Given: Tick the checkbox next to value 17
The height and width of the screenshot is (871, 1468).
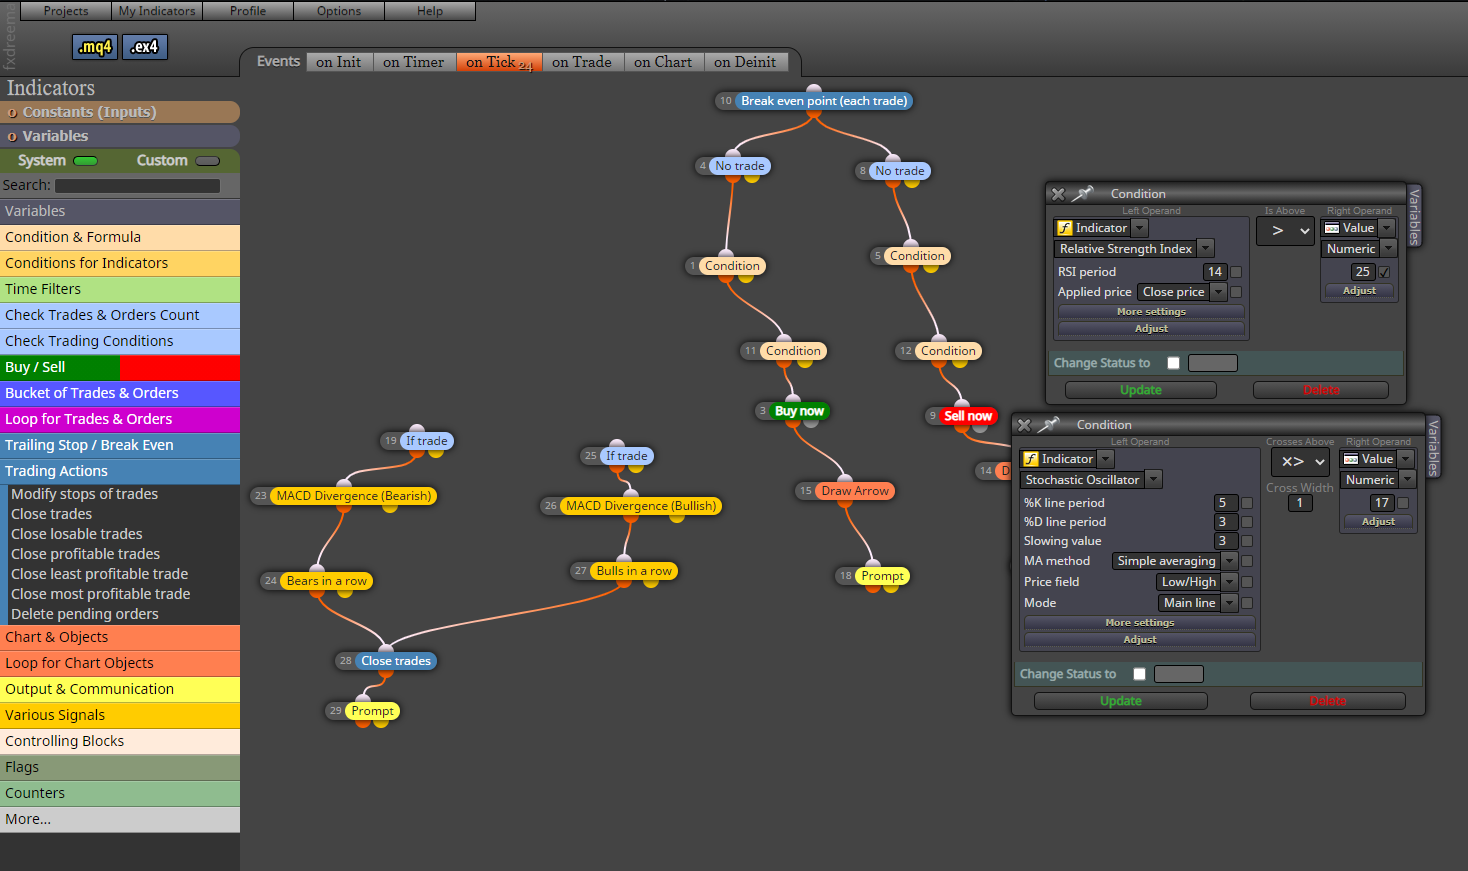Looking at the screenshot, I should point(1403,503).
